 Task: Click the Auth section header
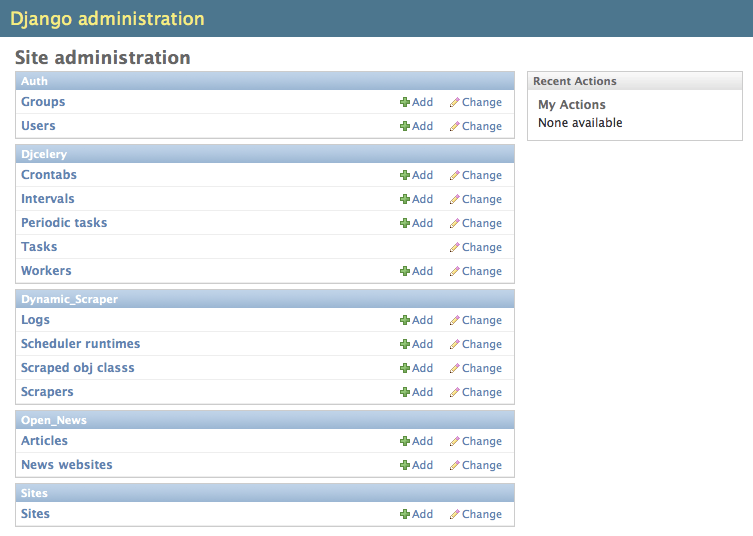[265, 81]
